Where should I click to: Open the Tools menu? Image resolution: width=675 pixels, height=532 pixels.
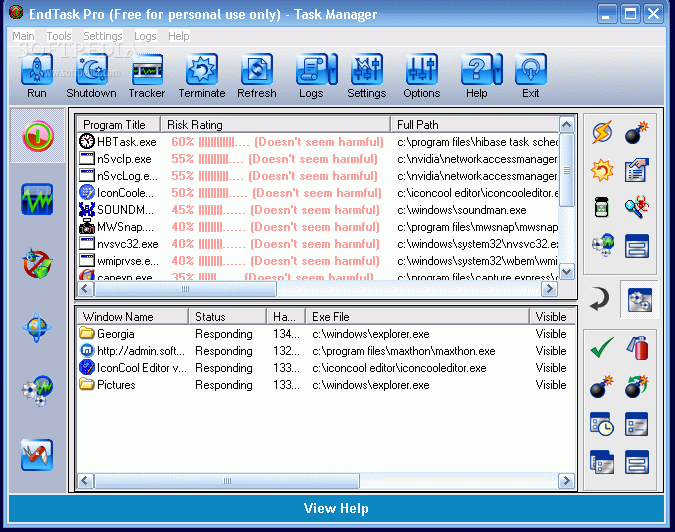(59, 36)
